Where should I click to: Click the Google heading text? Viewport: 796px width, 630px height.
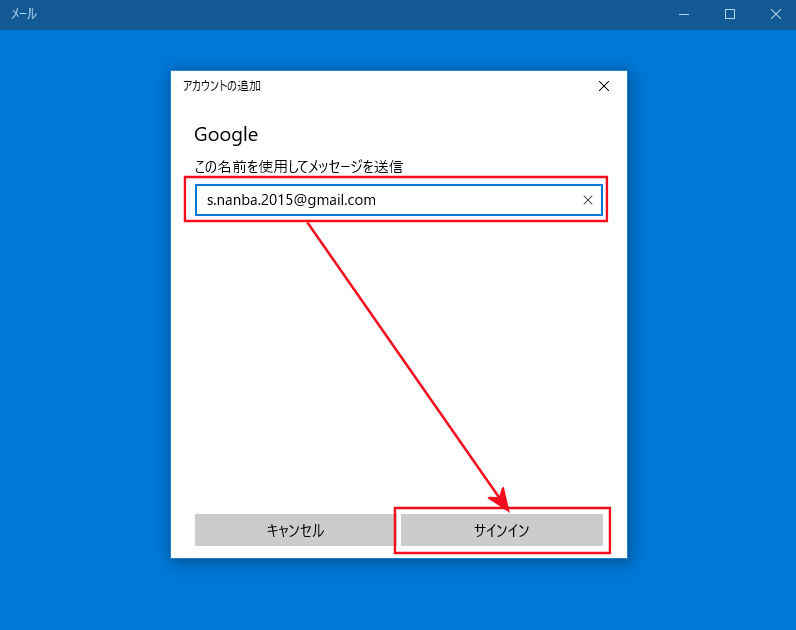click(226, 135)
